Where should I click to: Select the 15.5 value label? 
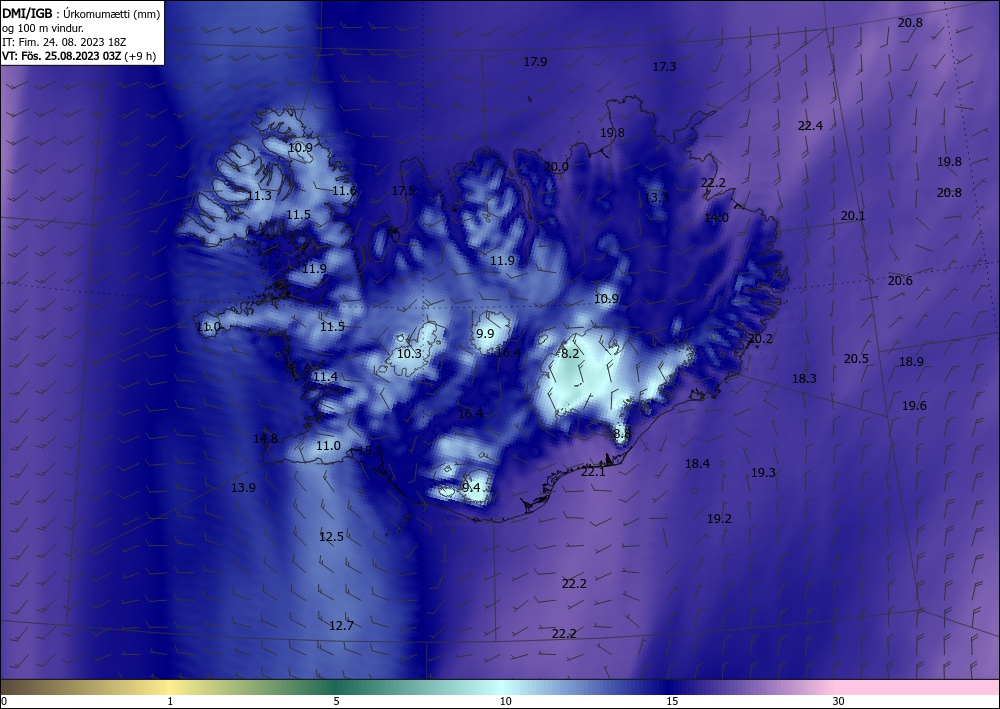click(371, 450)
